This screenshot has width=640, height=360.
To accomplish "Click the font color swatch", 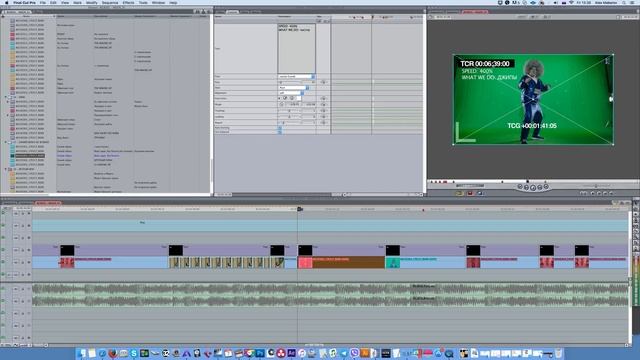I will coord(298,98).
